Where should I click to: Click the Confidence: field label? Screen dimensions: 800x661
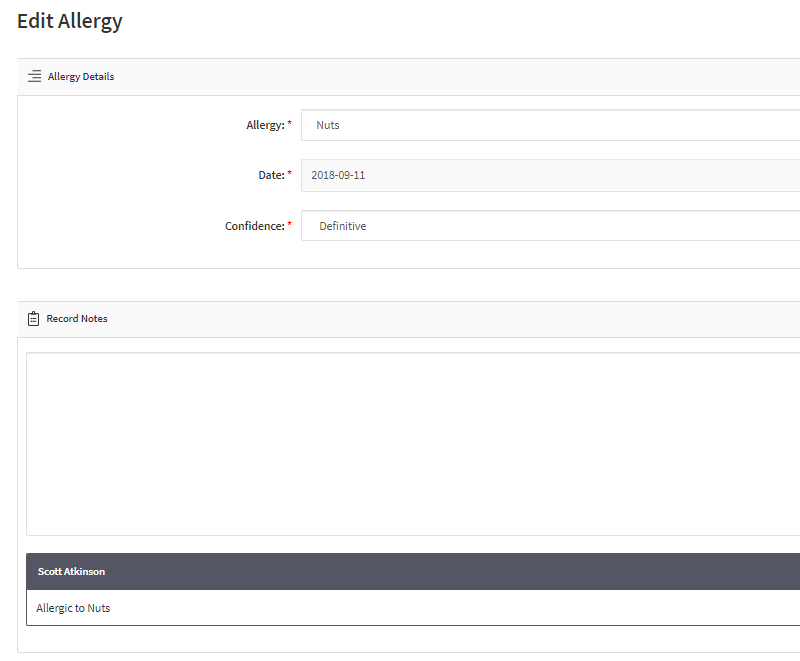(x=255, y=226)
